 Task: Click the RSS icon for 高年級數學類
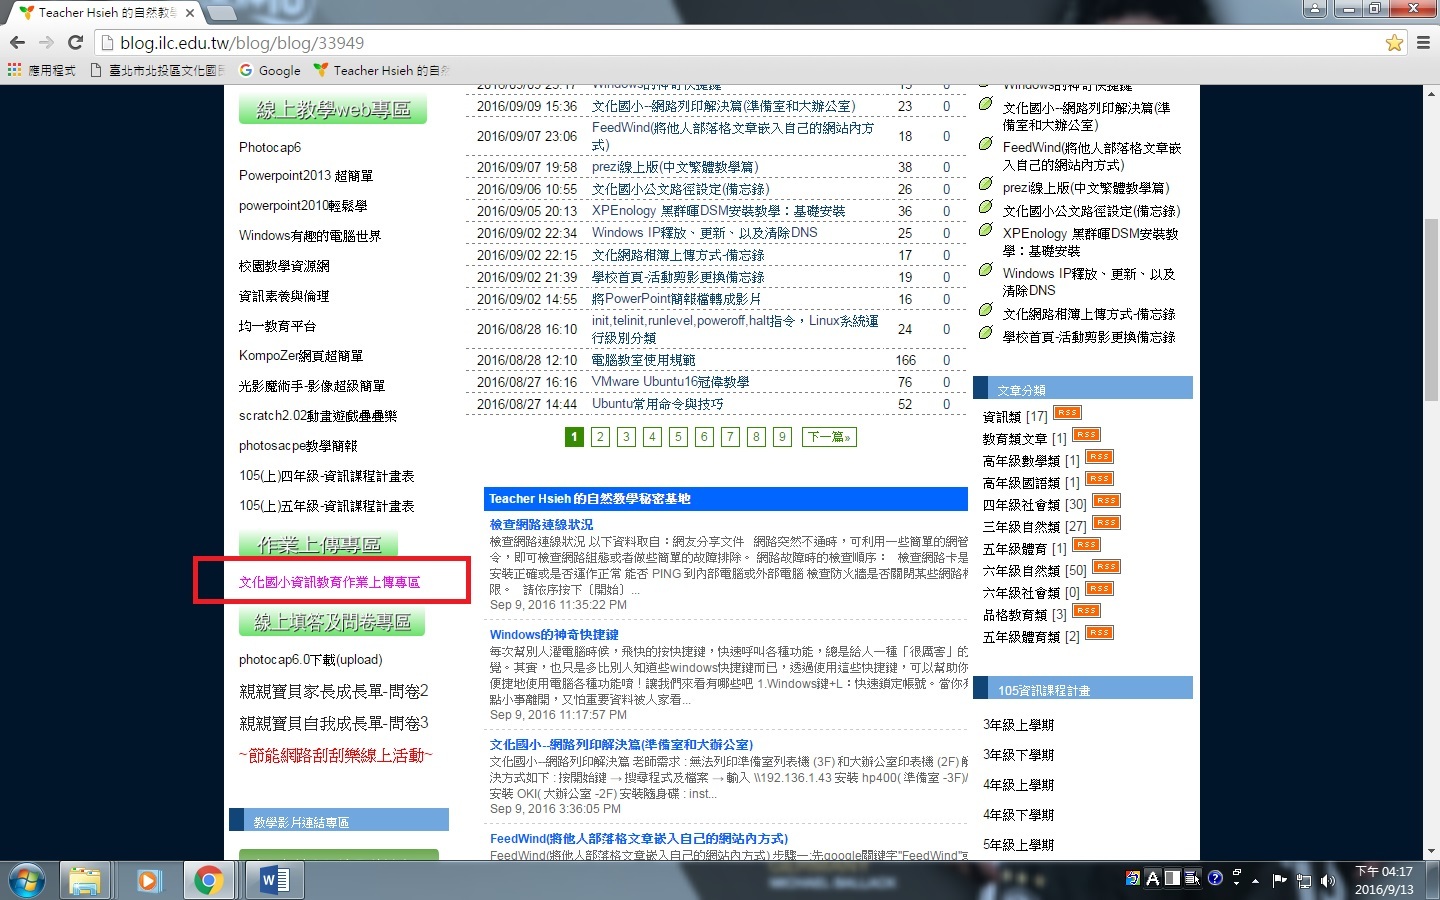pyautogui.click(x=1099, y=457)
